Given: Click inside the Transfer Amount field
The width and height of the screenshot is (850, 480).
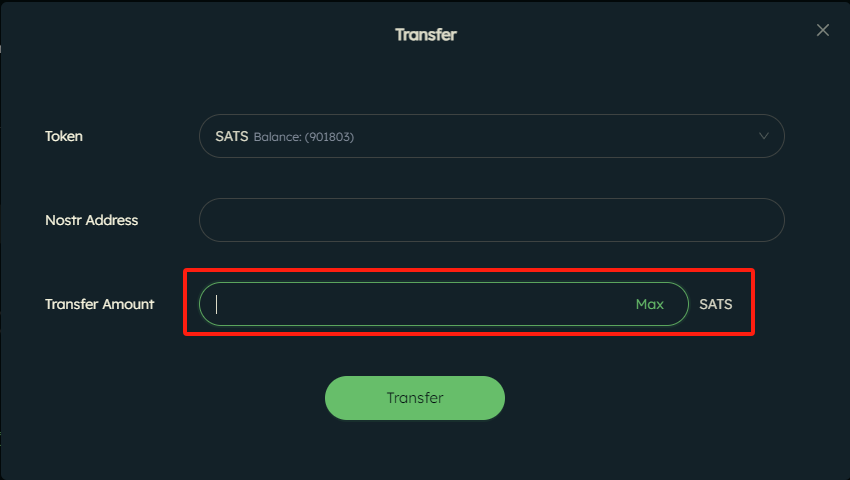Looking at the screenshot, I should (x=444, y=304).
